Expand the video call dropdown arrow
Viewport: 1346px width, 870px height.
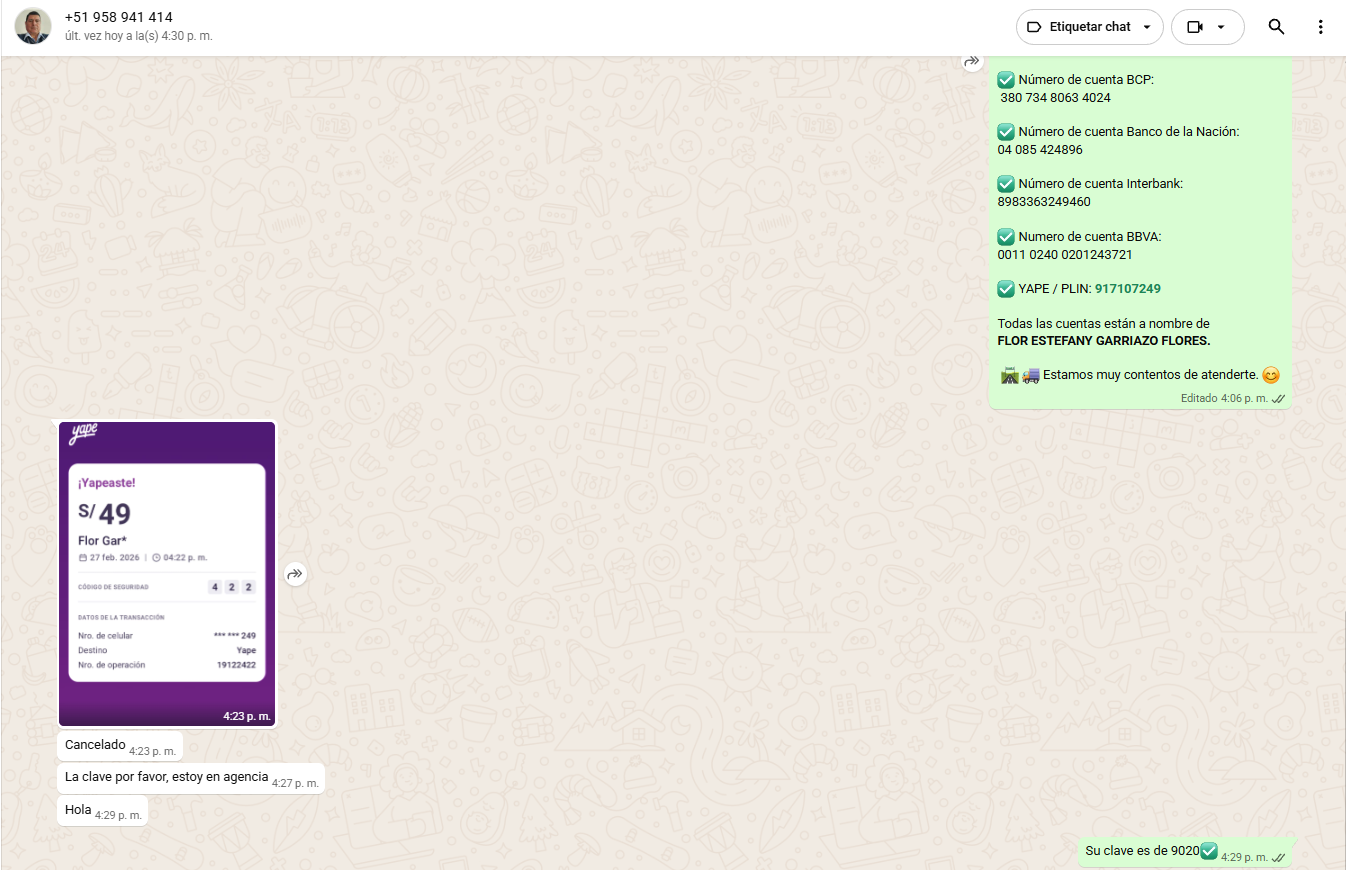[x=1221, y=27]
